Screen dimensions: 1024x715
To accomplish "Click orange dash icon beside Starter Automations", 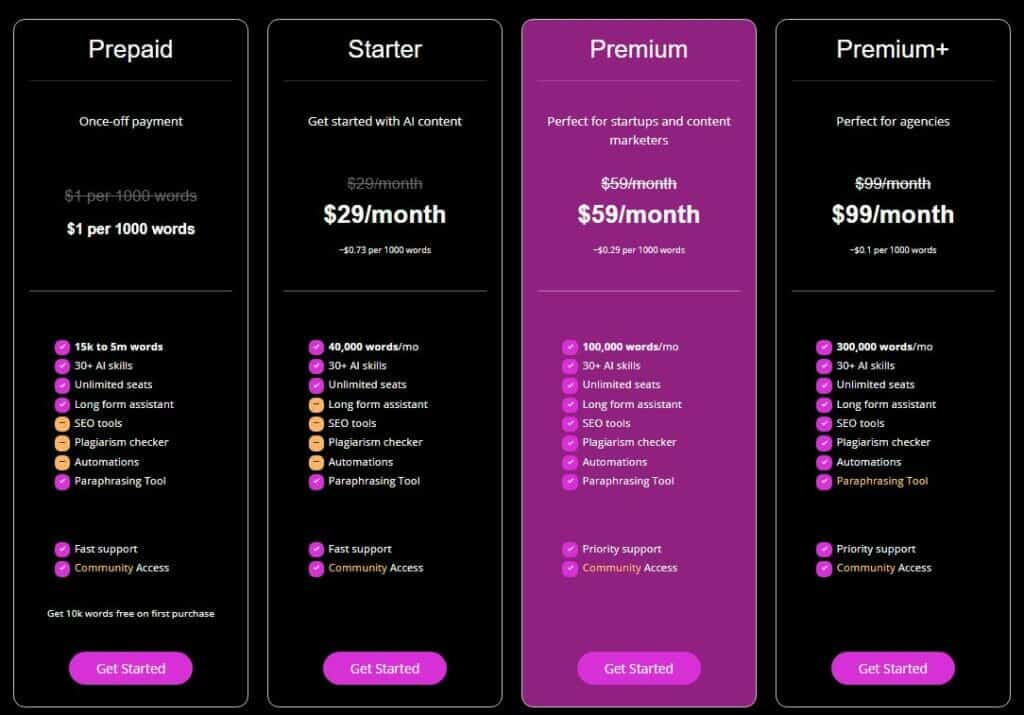I will (x=316, y=462).
